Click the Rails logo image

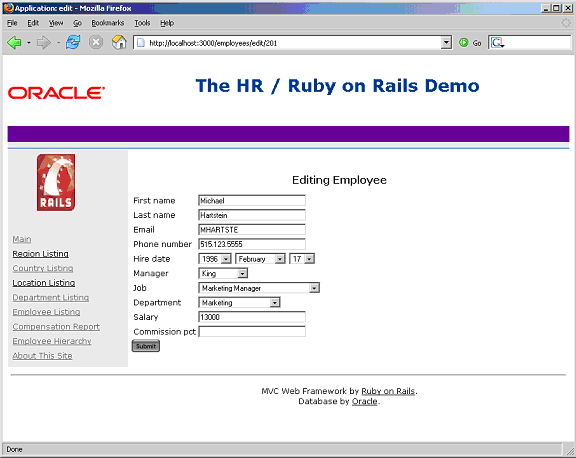click(56, 183)
